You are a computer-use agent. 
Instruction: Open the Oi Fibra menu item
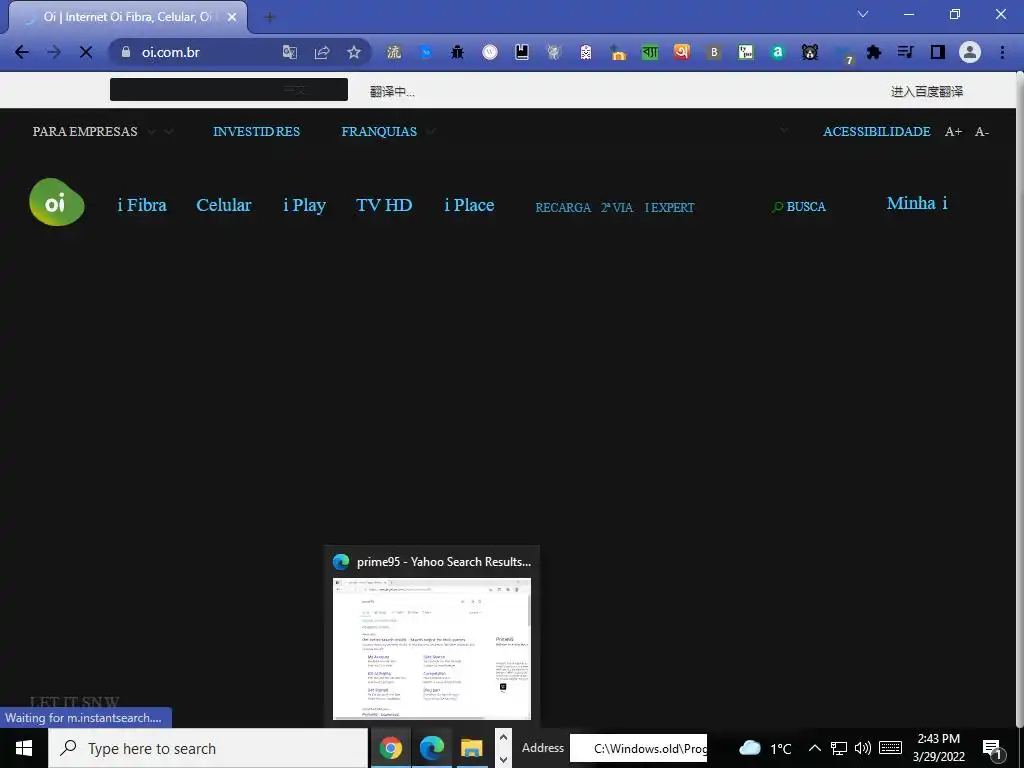point(142,204)
